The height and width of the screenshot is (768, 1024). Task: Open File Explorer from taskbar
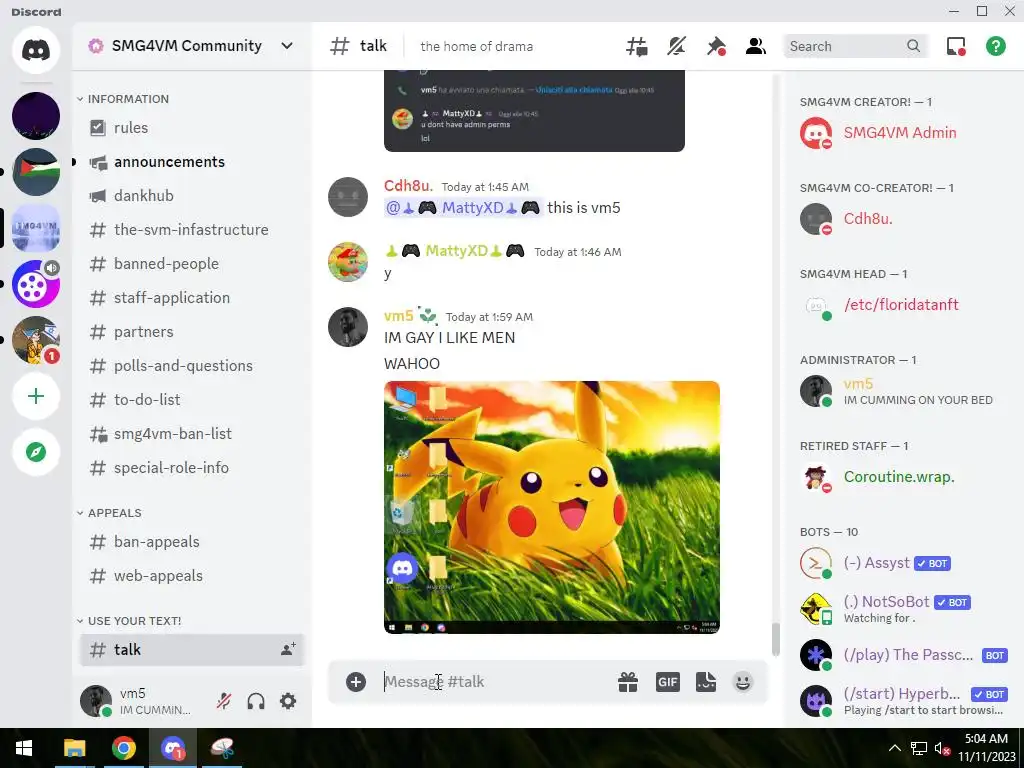tap(74, 748)
